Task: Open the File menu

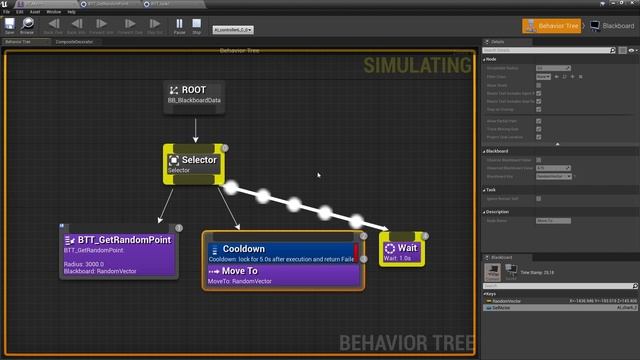Action: (6, 12)
